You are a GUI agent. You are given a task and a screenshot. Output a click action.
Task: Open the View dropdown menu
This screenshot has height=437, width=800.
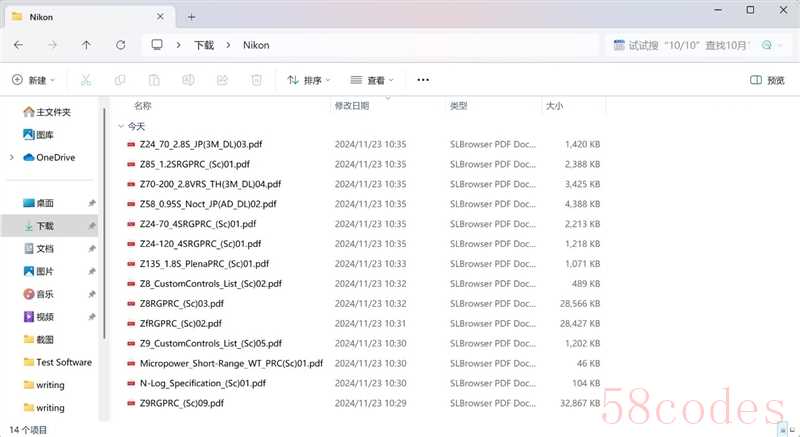point(372,80)
